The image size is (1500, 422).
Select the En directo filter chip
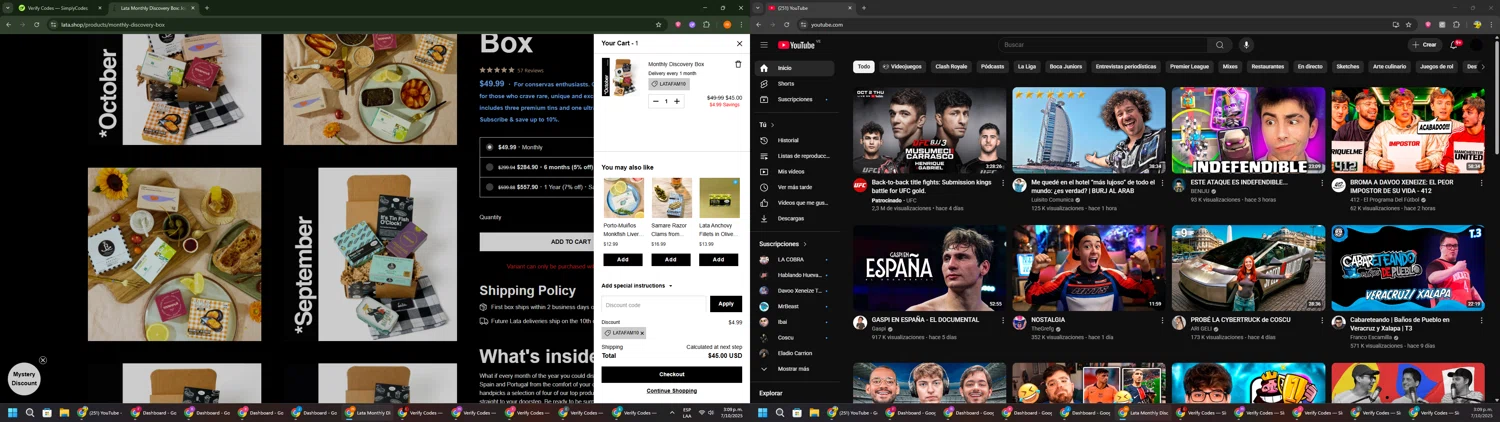(1310, 67)
